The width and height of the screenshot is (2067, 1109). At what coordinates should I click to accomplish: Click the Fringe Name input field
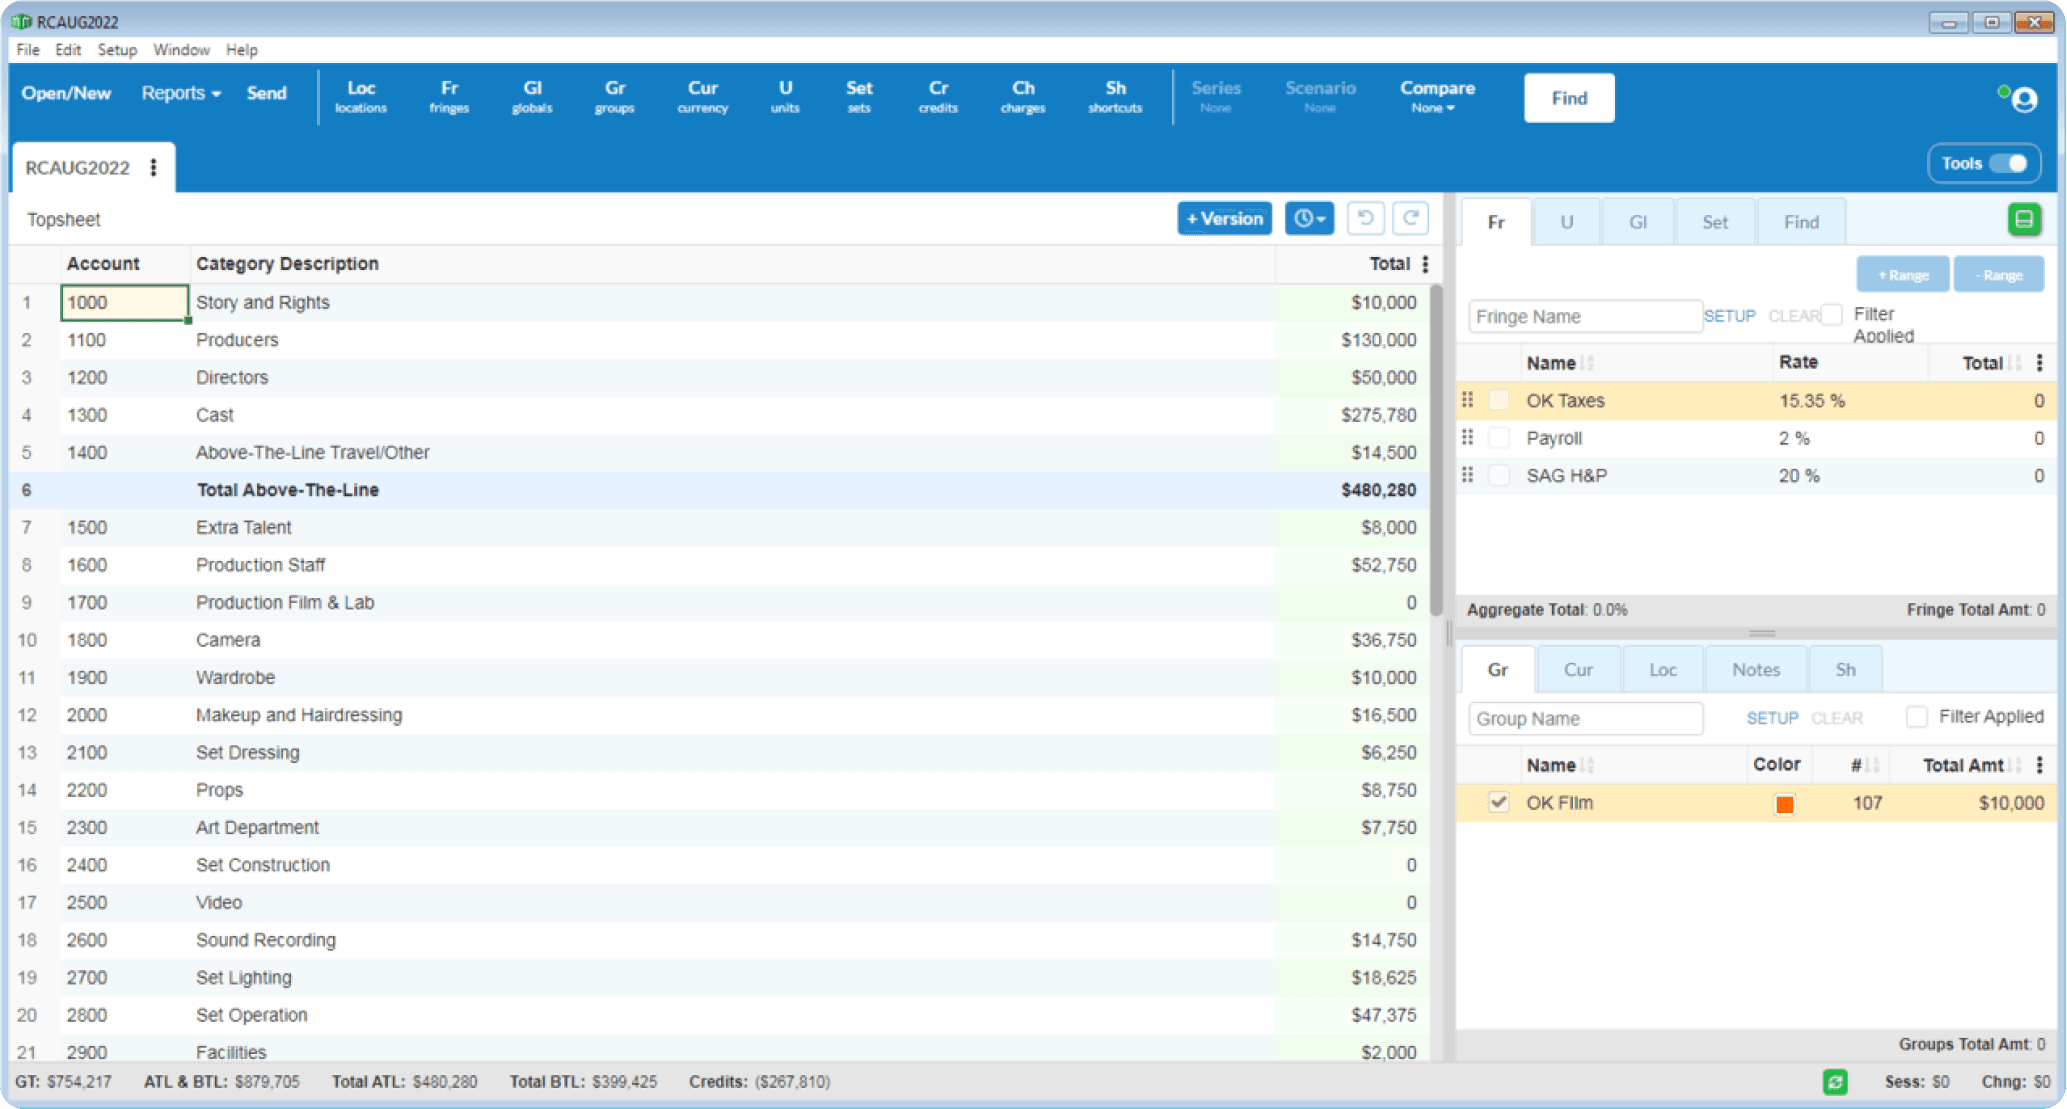1584,316
